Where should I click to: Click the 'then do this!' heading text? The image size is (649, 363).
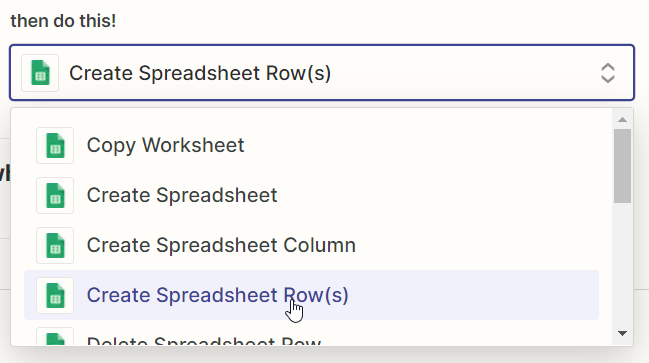[x=63, y=21]
